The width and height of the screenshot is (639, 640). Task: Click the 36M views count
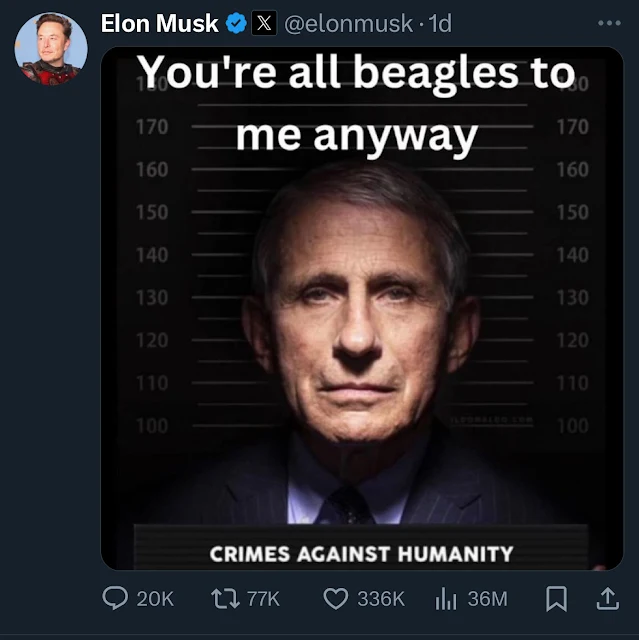[487, 599]
